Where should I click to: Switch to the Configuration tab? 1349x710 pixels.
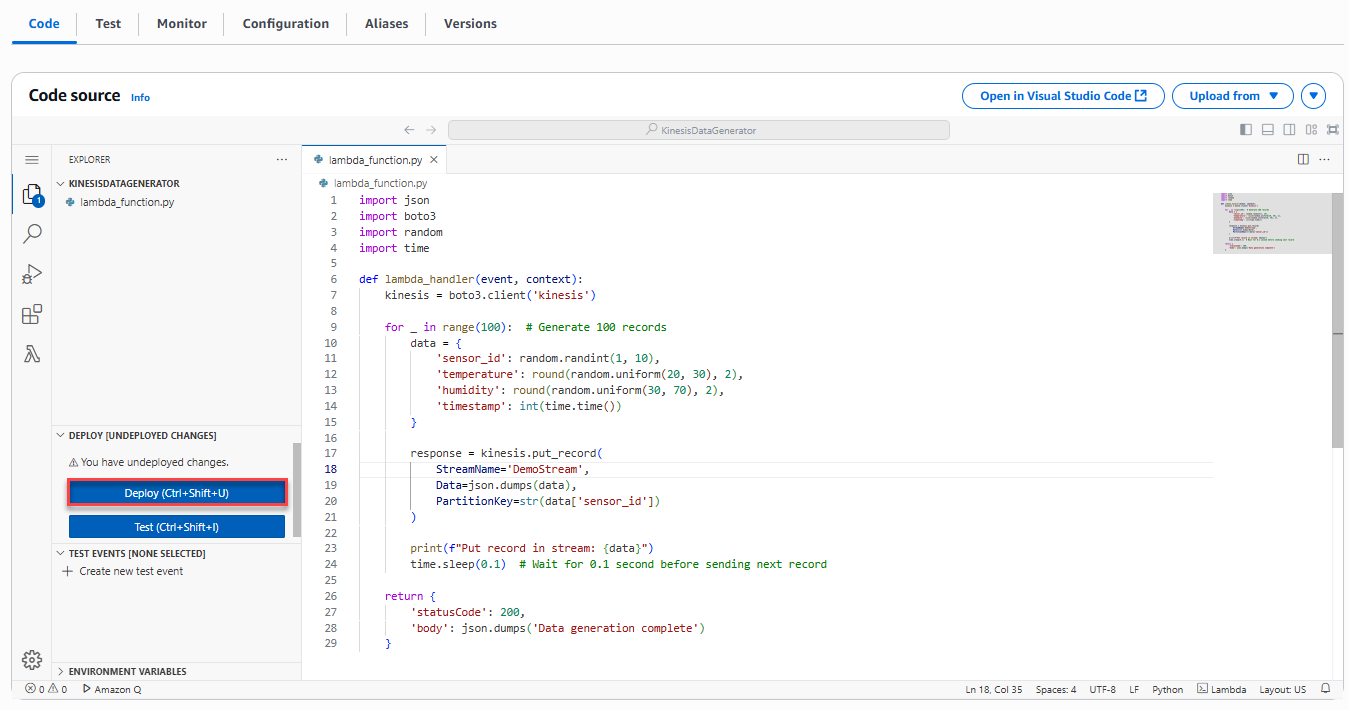285,24
